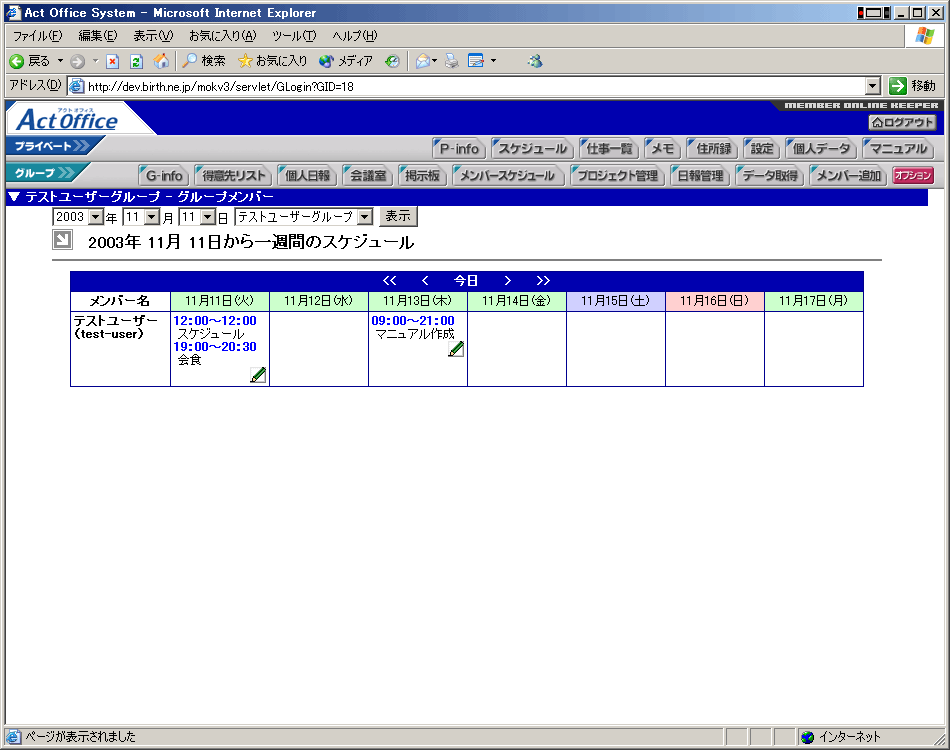
Task: Open the address bar dropdown arrow
Action: (873, 86)
